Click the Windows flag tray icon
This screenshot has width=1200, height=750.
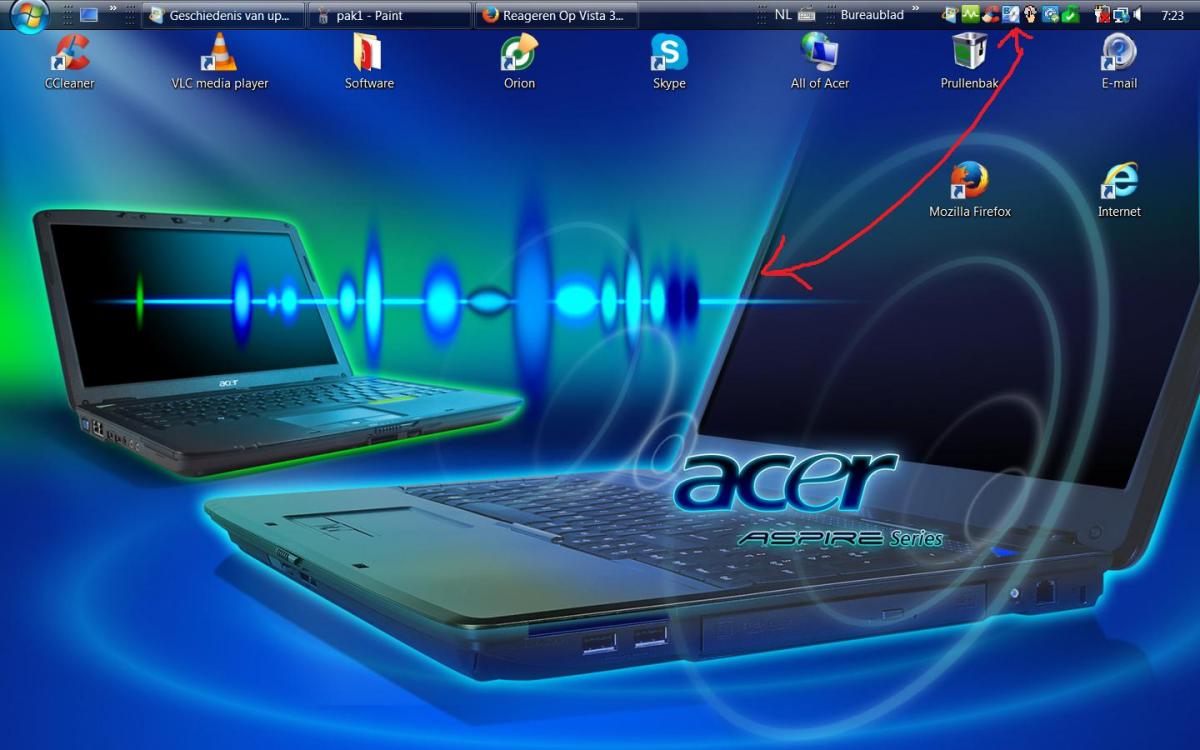950,15
